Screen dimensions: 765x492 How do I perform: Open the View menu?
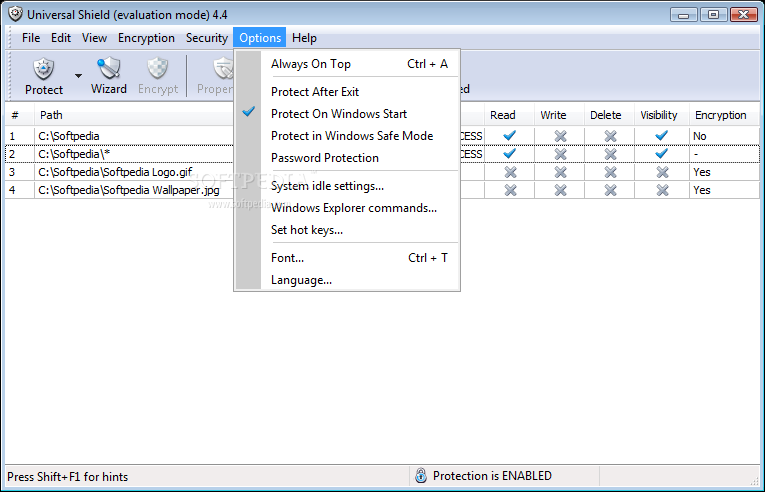94,38
